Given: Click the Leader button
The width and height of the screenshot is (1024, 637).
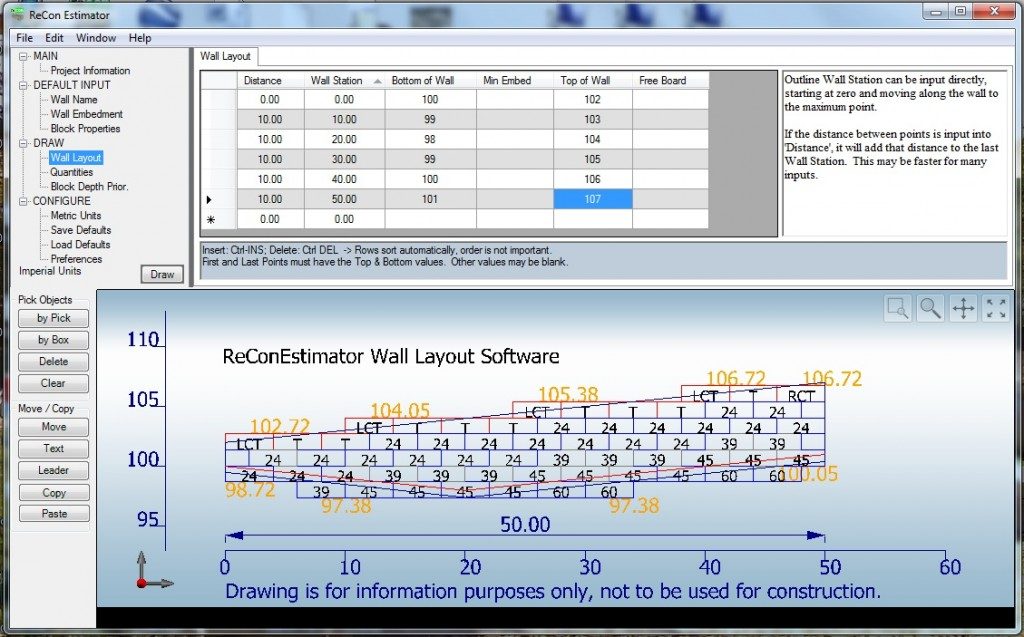Looking at the screenshot, I should click(x=54, y=470).
